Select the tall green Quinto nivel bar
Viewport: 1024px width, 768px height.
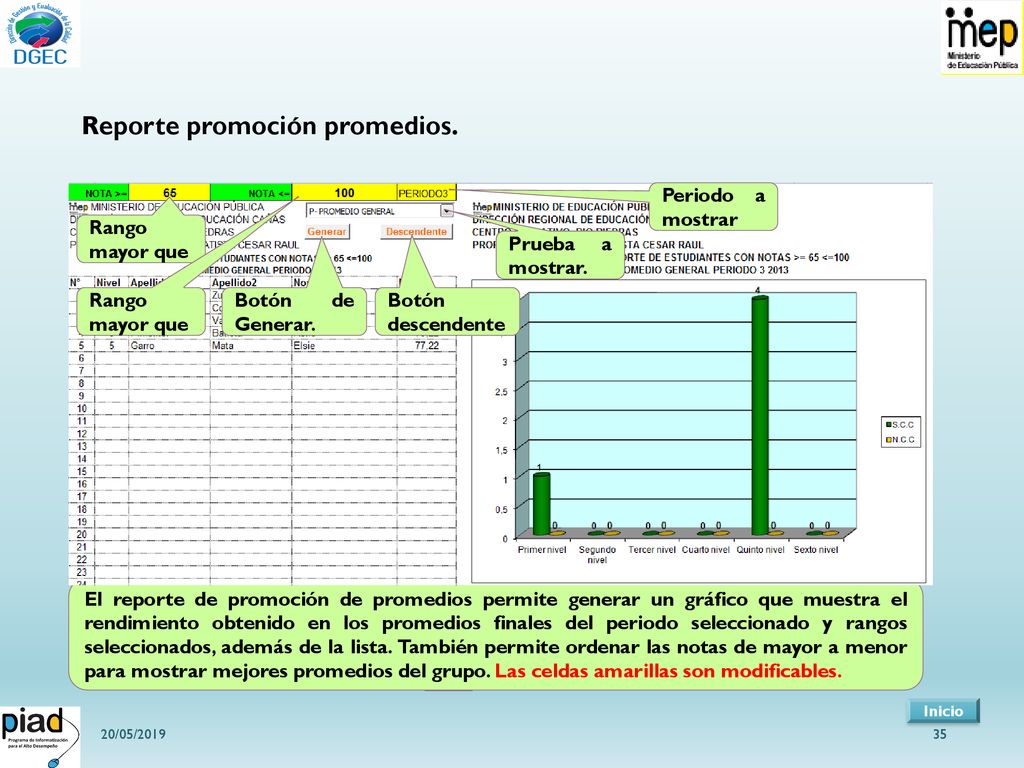(x=760, y=415)
